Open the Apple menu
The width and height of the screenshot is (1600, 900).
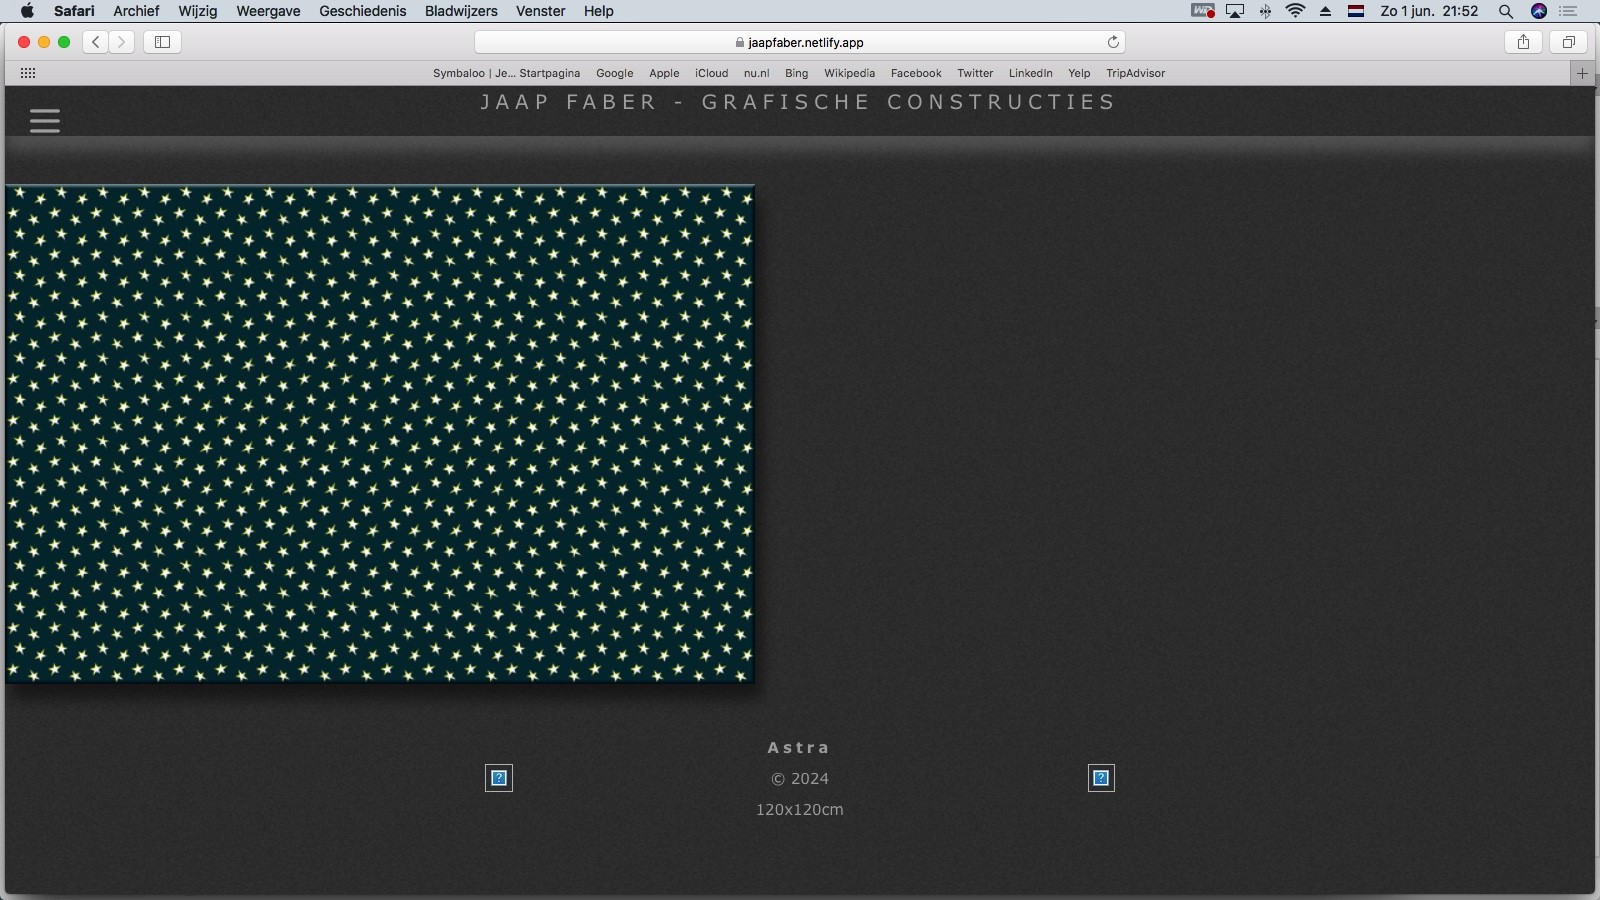(x=27, y=11)
